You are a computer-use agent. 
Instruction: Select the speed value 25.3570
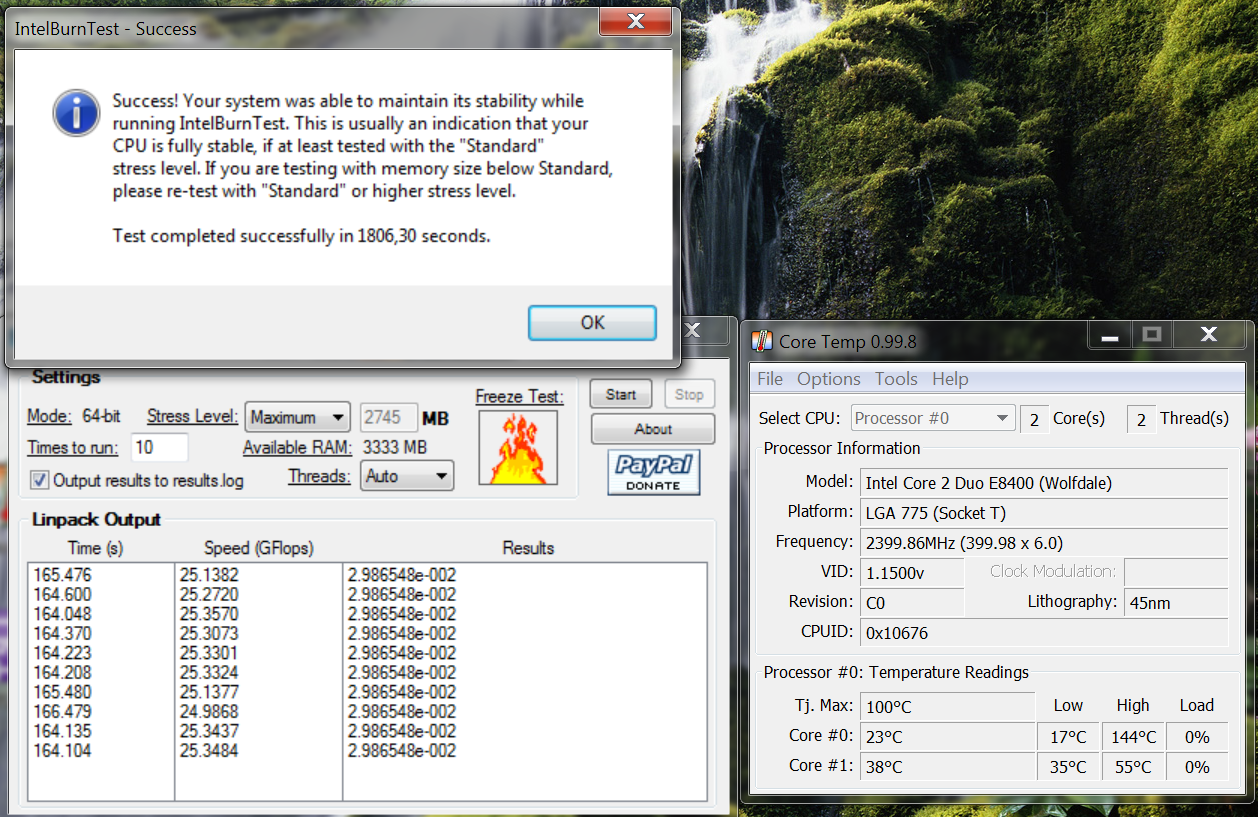point(209,614)
